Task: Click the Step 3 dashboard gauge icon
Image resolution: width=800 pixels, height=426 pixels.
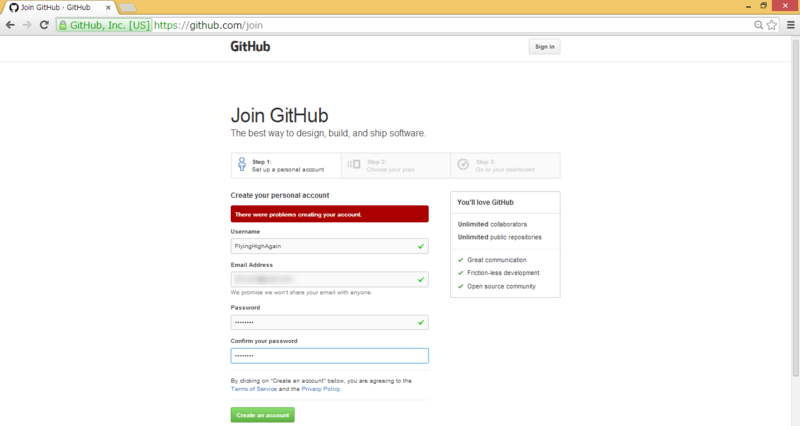Action: (x=463, y=164)
